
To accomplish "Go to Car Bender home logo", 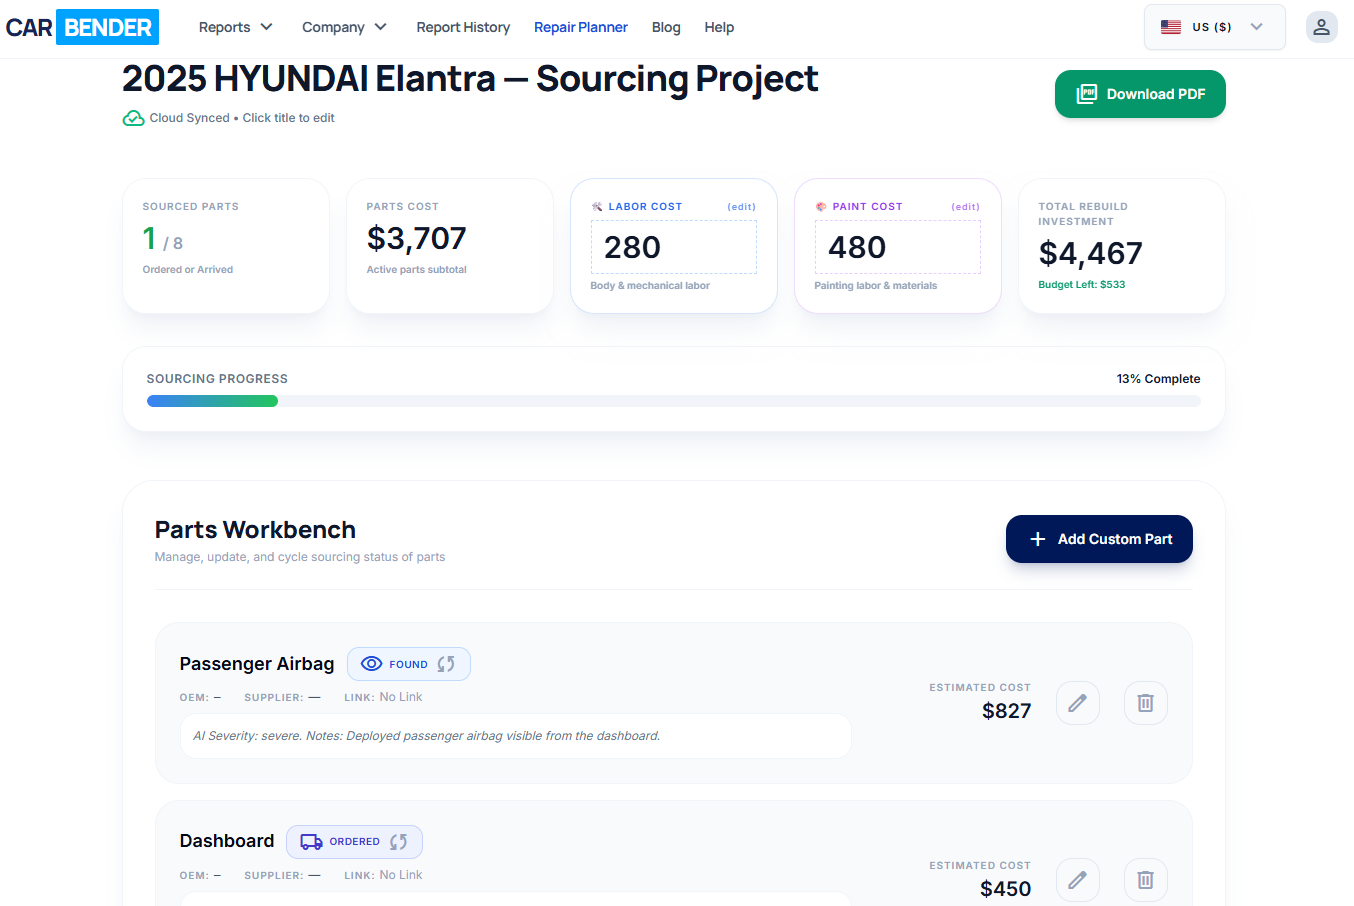I will (x=82, y=27).
